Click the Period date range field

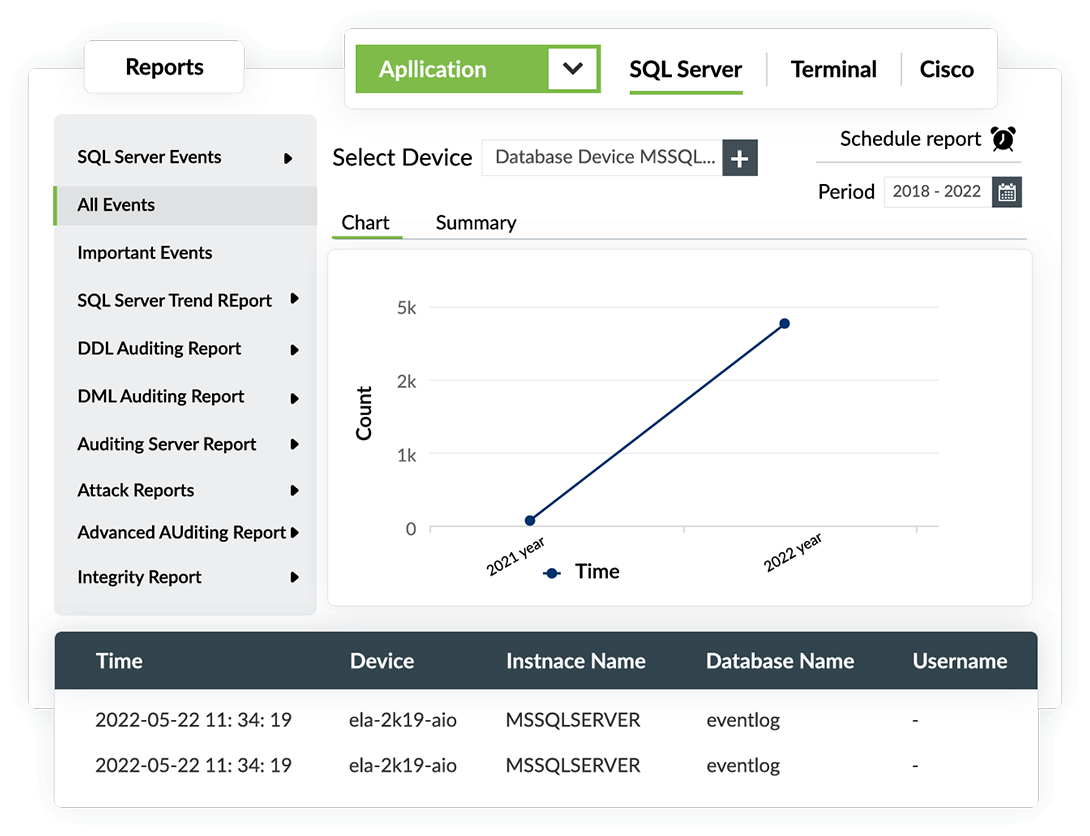937,192
